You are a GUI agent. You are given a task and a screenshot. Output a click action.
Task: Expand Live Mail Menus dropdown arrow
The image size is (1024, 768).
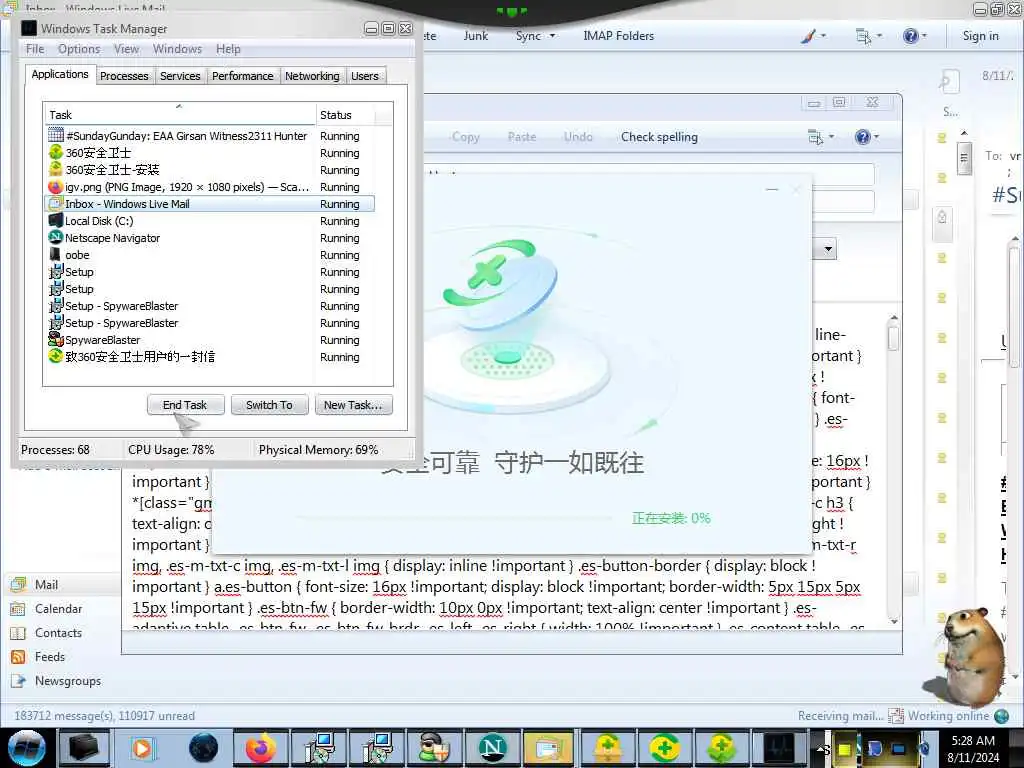click(879, 36)
